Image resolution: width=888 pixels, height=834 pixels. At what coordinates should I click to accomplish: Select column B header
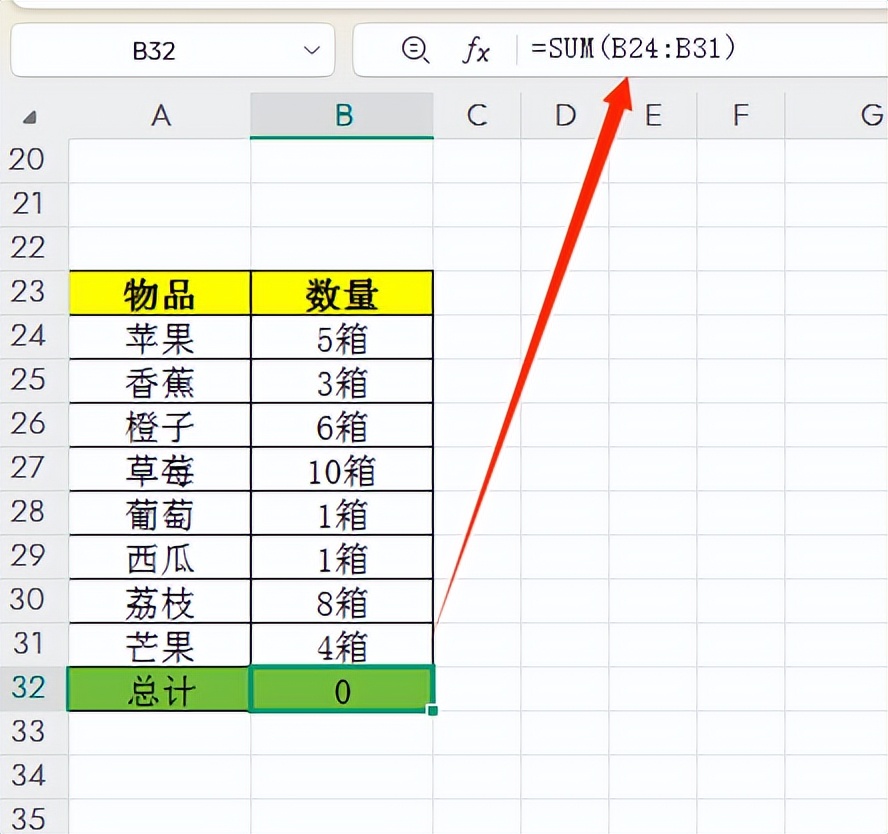tap(342, 116)
